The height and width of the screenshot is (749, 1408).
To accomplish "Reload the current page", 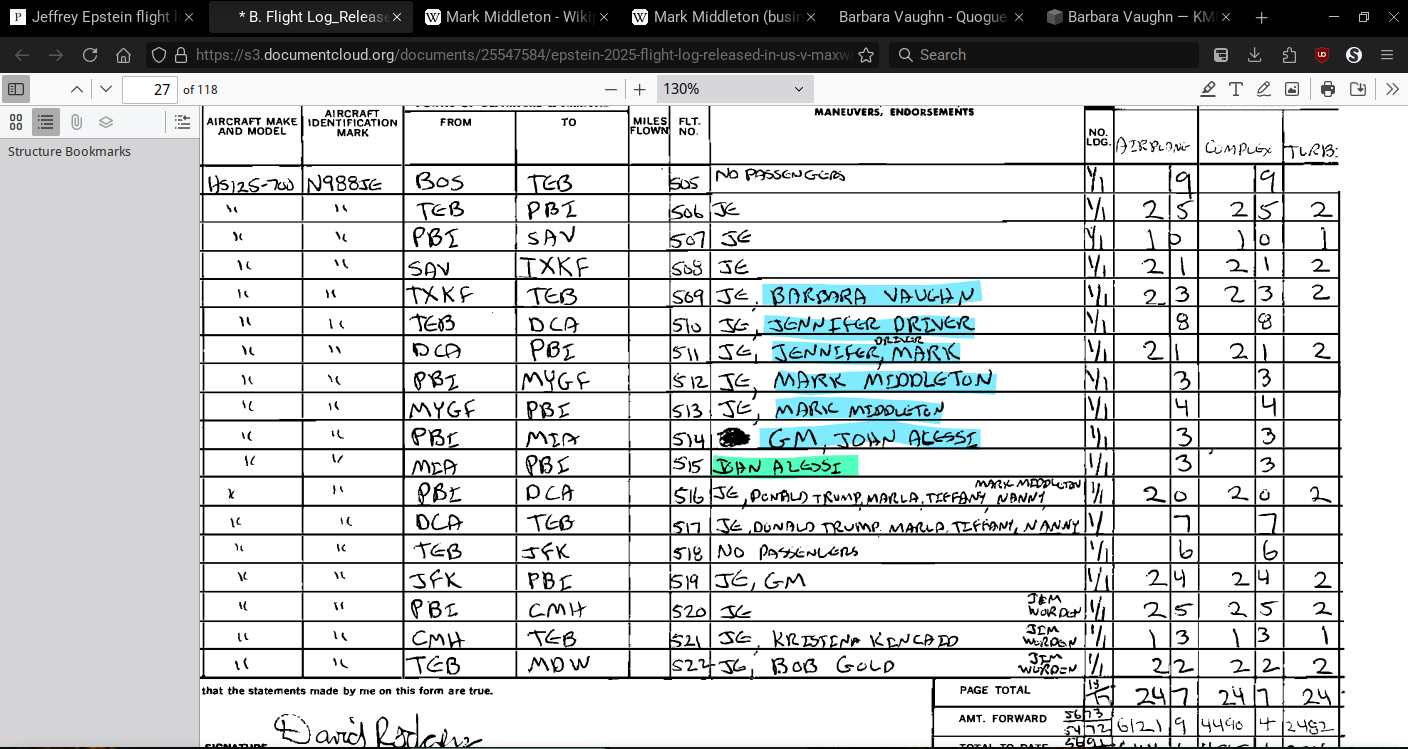I will [90, 55].
